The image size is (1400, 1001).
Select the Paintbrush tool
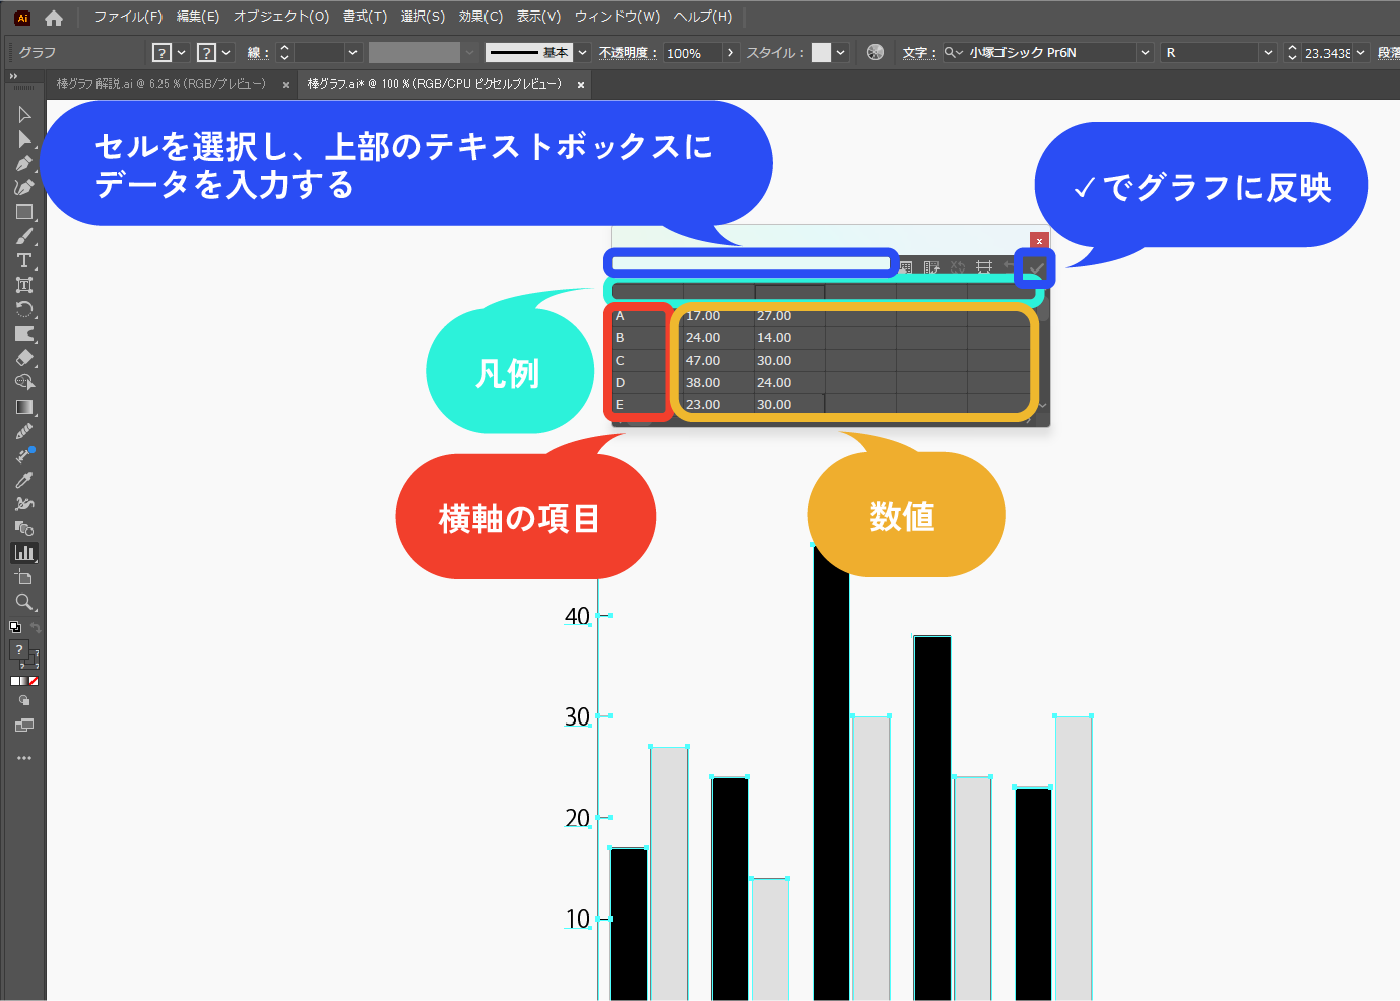(24, 236)
